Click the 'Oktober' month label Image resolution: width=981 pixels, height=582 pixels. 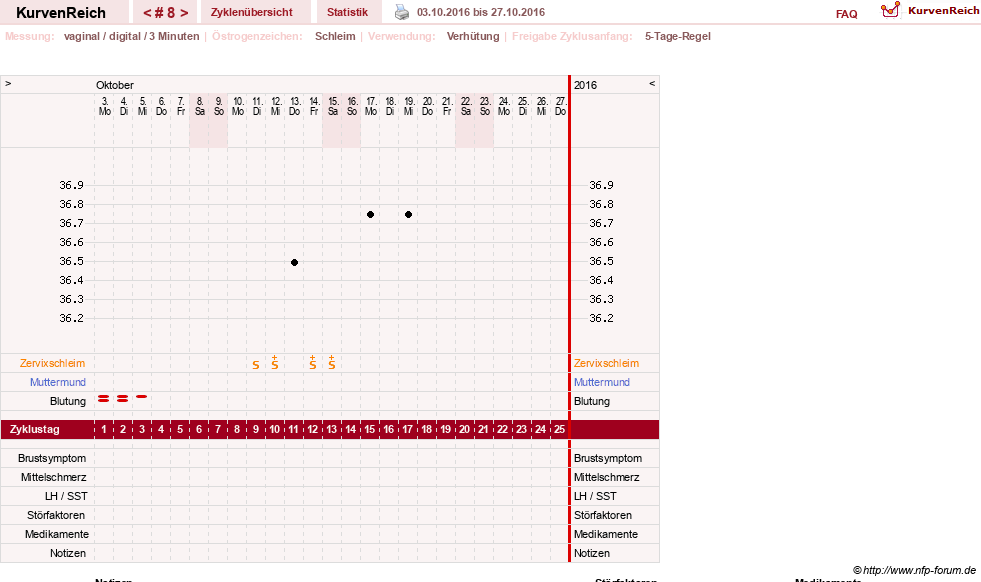114,85
